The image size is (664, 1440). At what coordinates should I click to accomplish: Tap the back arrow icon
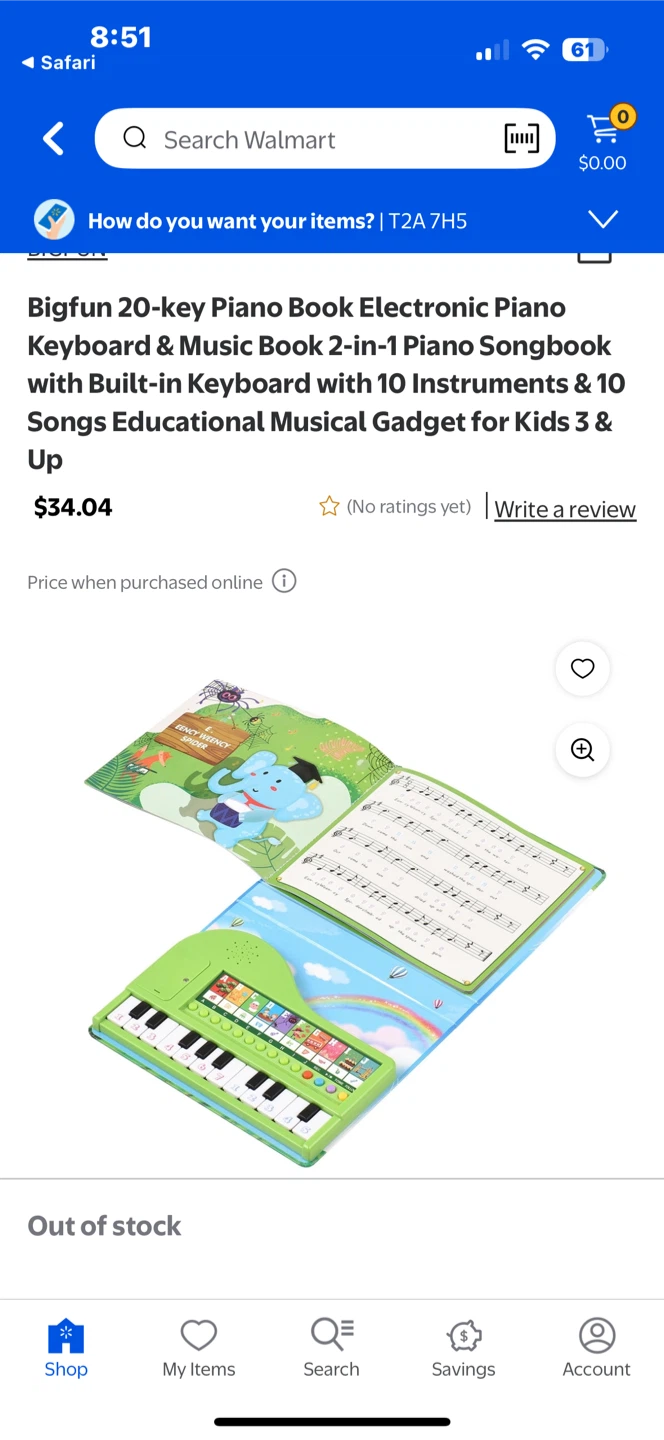click(54, 139)
